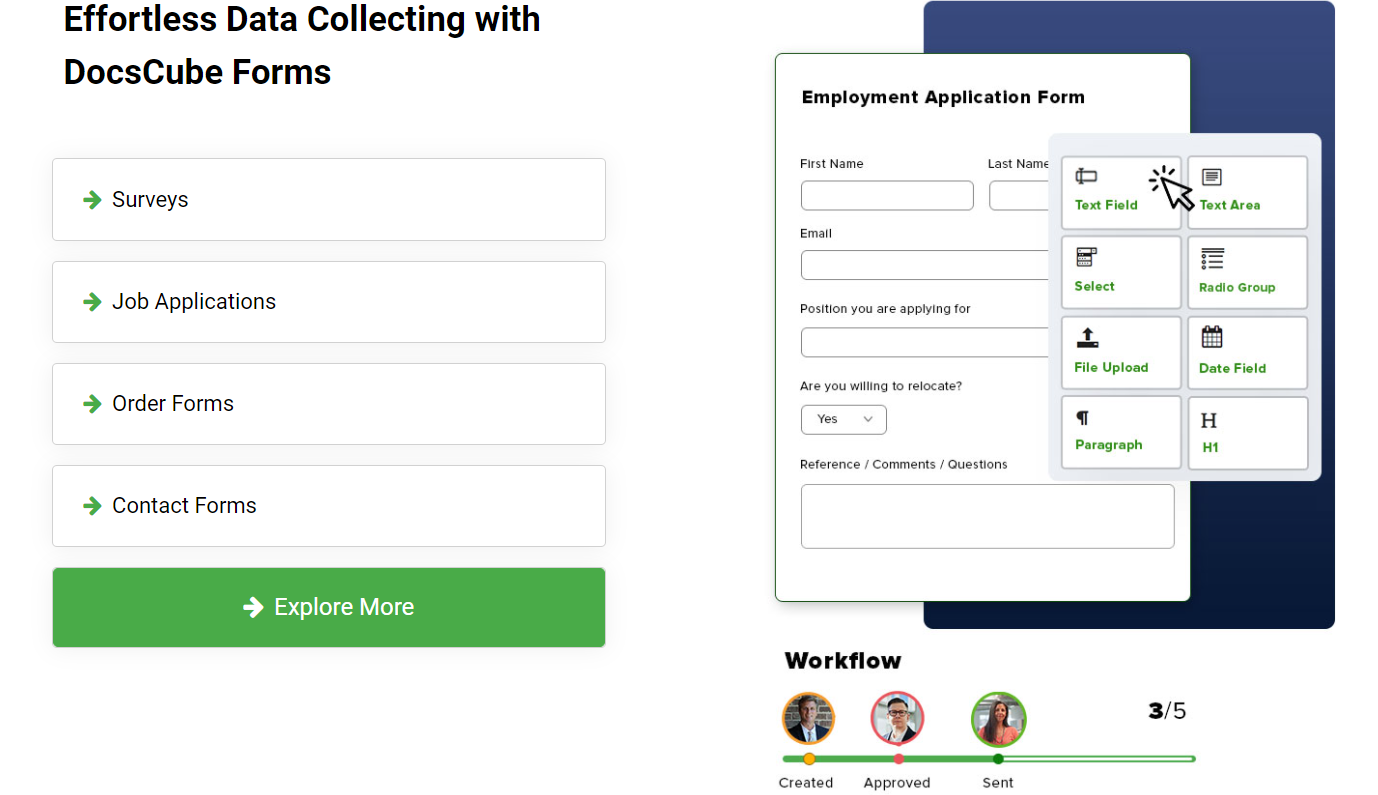Select the Text Field element icon
This screenshot has height=795, width=1378.
(1086, 177)
